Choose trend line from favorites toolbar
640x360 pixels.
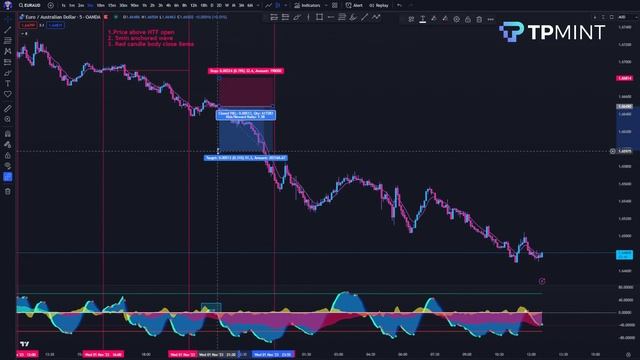(364, 17)
